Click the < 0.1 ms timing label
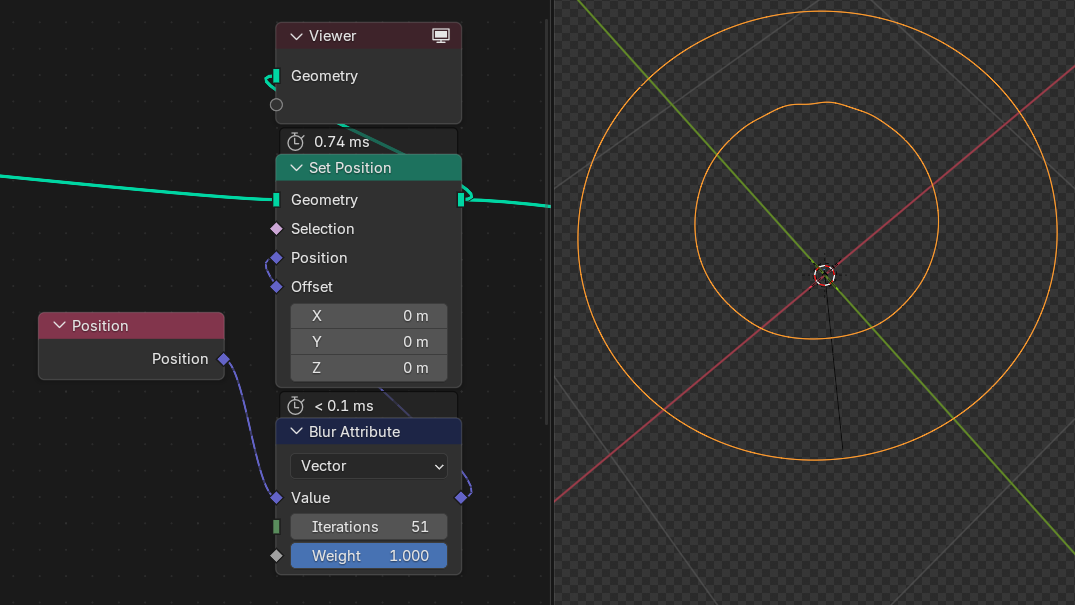1075x605 pixels. [x=343, y=406]
